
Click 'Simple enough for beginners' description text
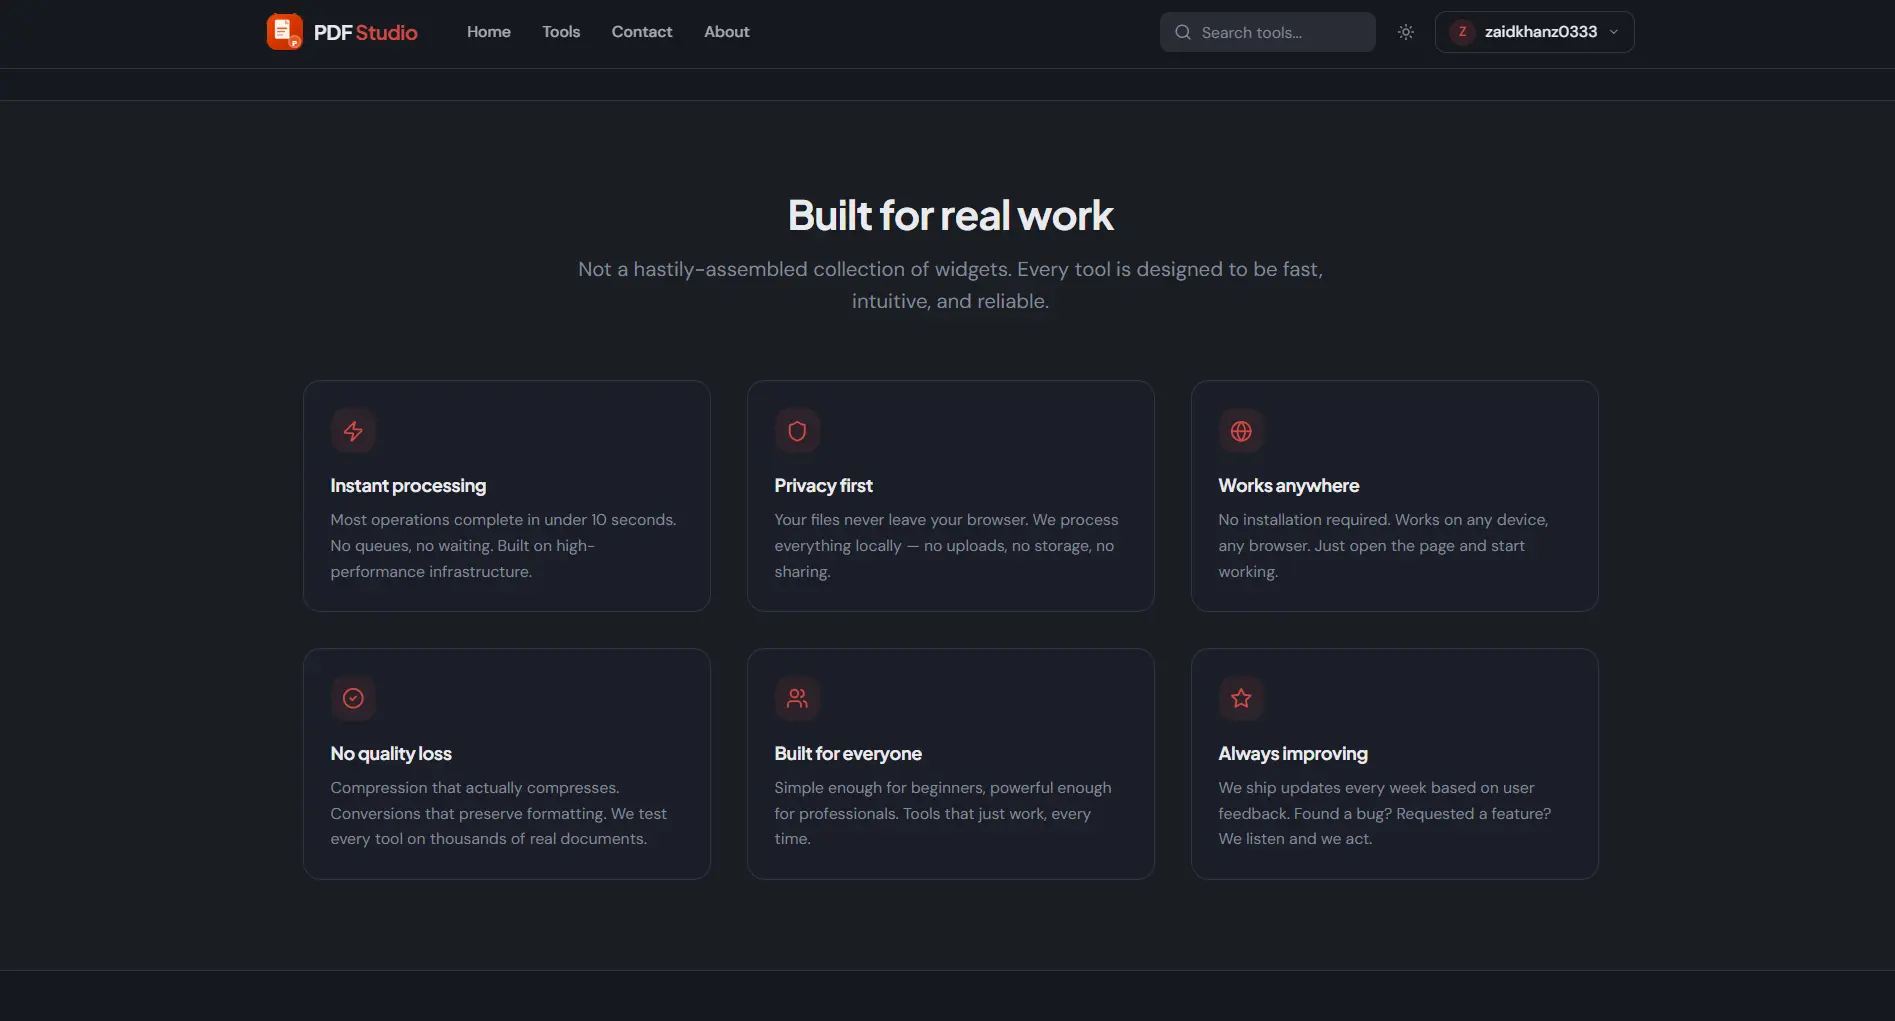[943, 813]
